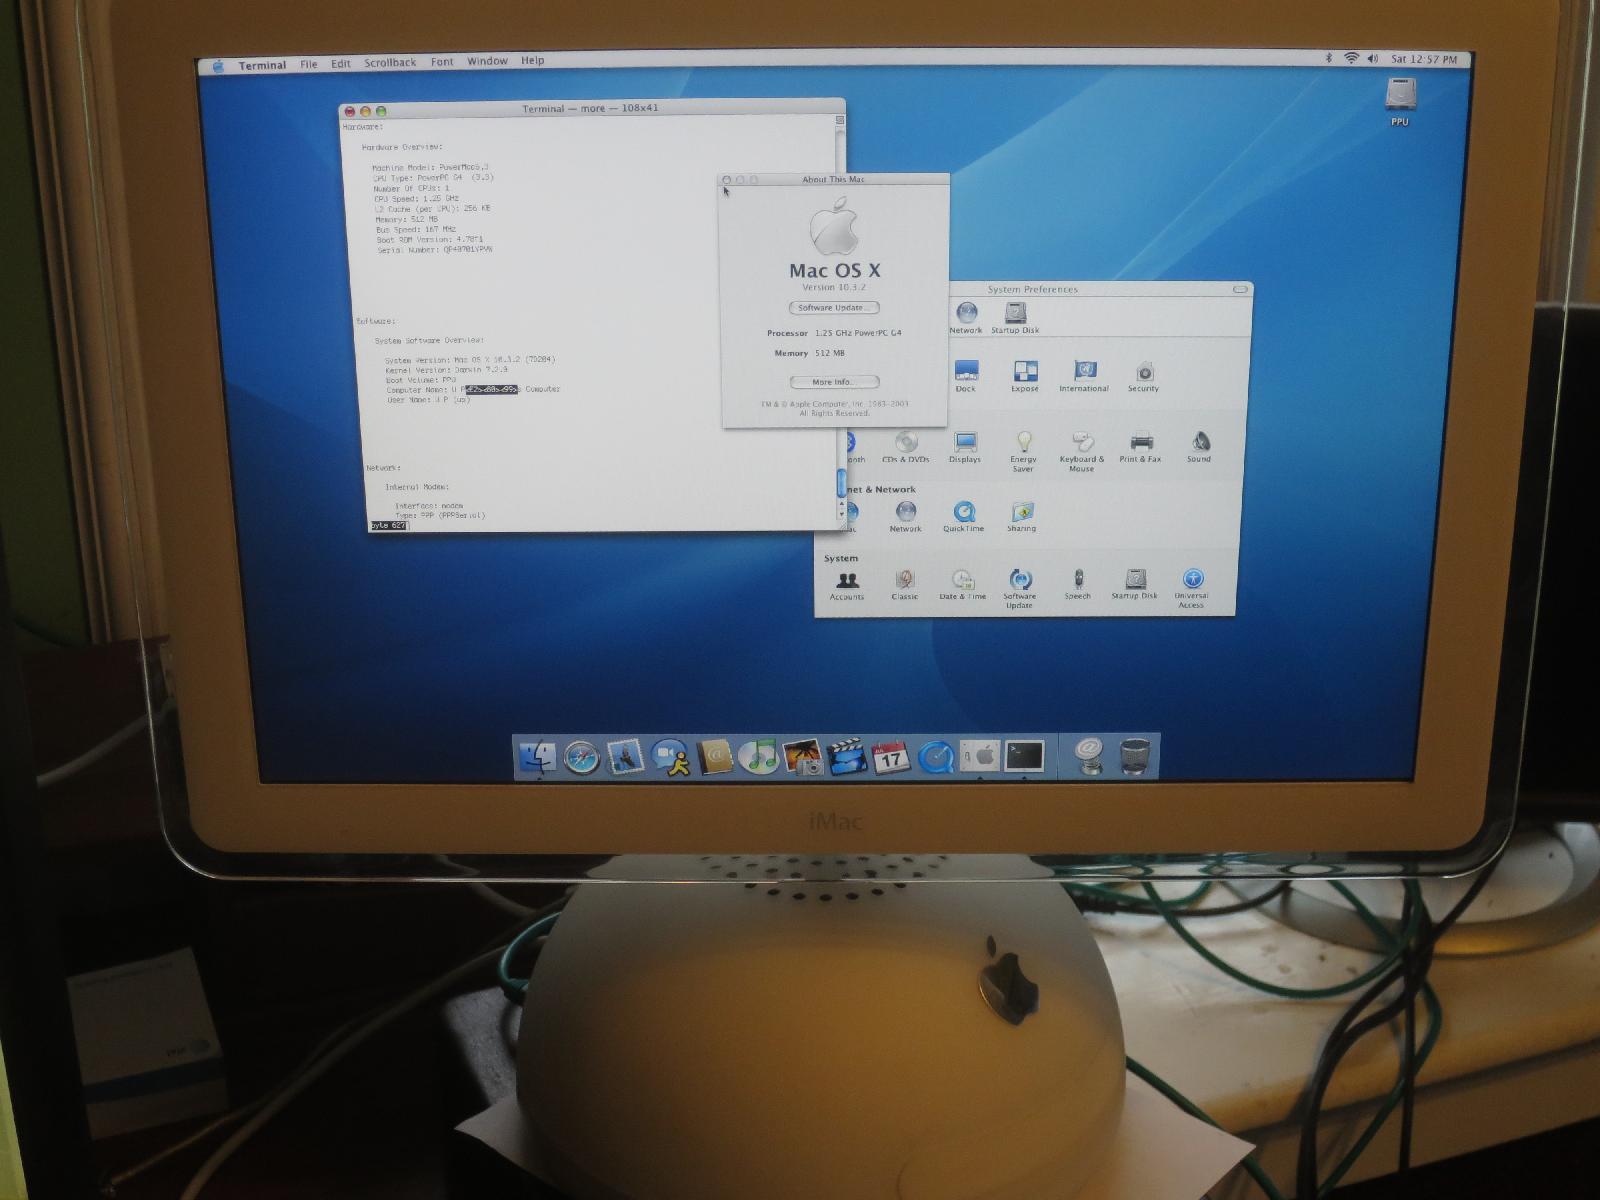Open the Sharing preference pane
This screenshot has width=1600, height=1200.
click(1021, 516)
